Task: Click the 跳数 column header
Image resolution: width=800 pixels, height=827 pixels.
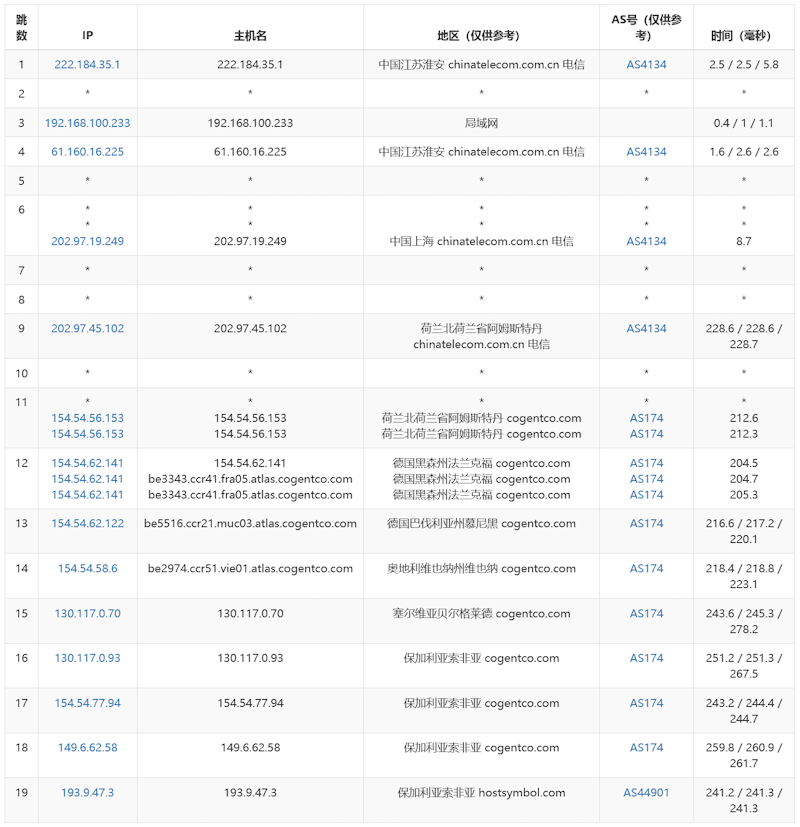Action: 22,27
